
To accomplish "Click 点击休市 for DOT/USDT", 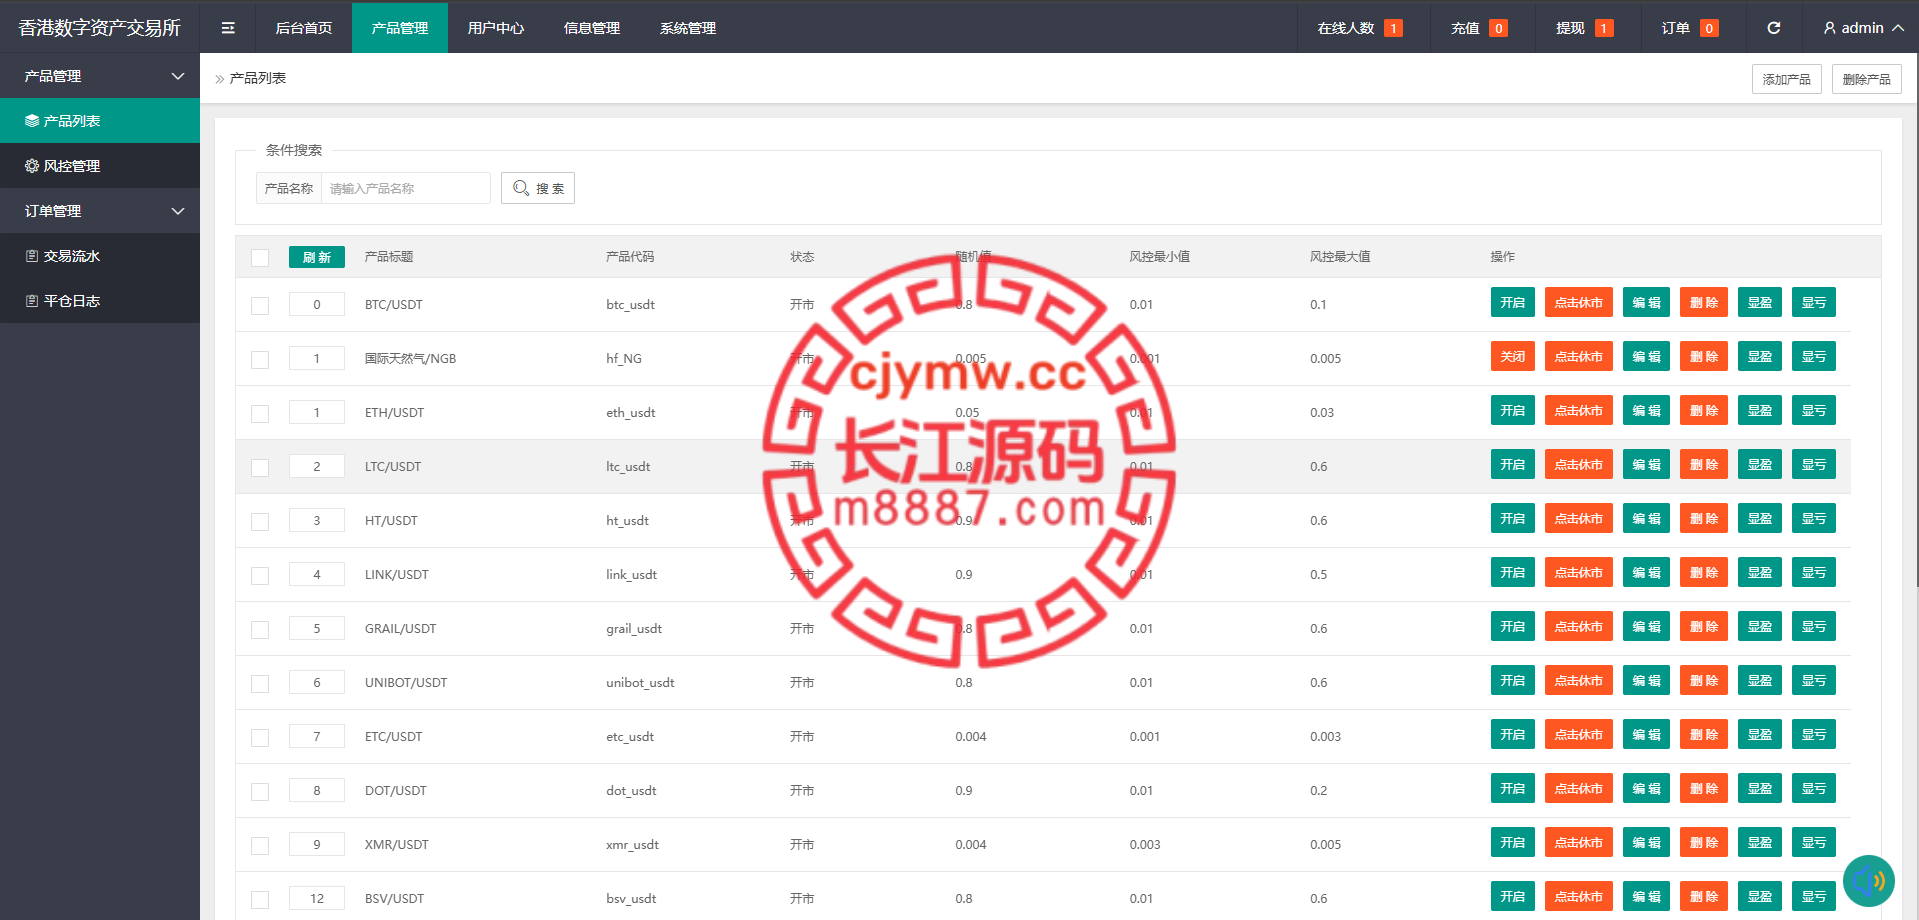I will (x=1579, y=789).
